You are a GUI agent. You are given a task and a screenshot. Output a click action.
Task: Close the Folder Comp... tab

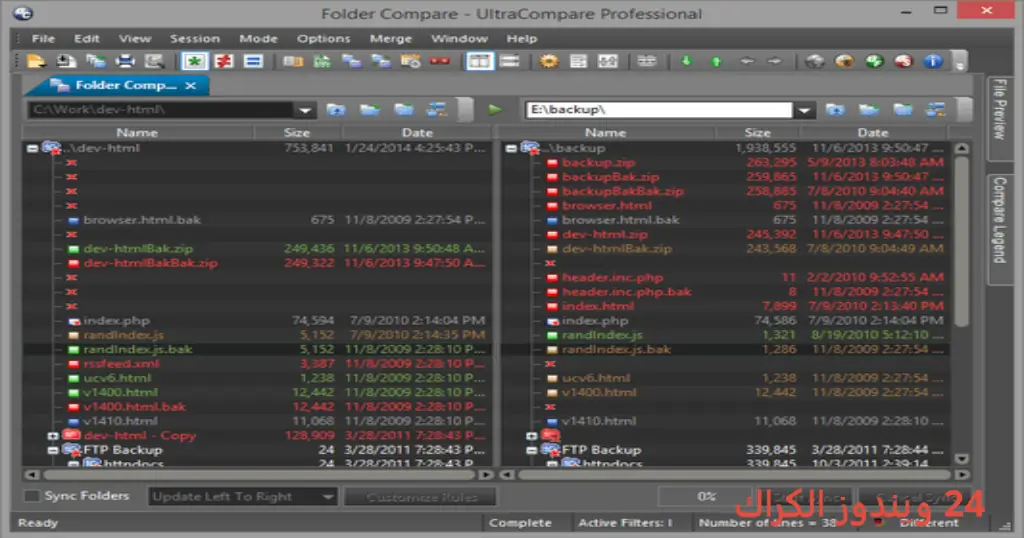190,86
